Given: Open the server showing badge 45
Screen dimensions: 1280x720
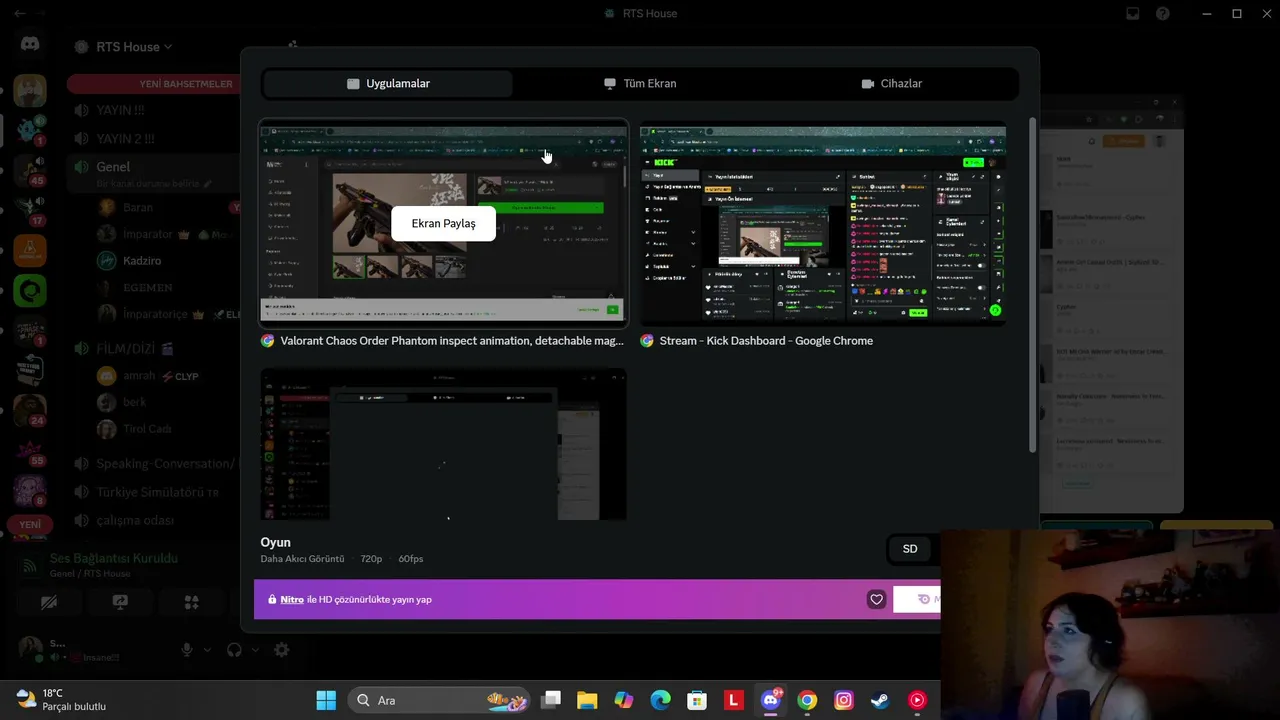Looking at the screenshot, I should [30, 170].
